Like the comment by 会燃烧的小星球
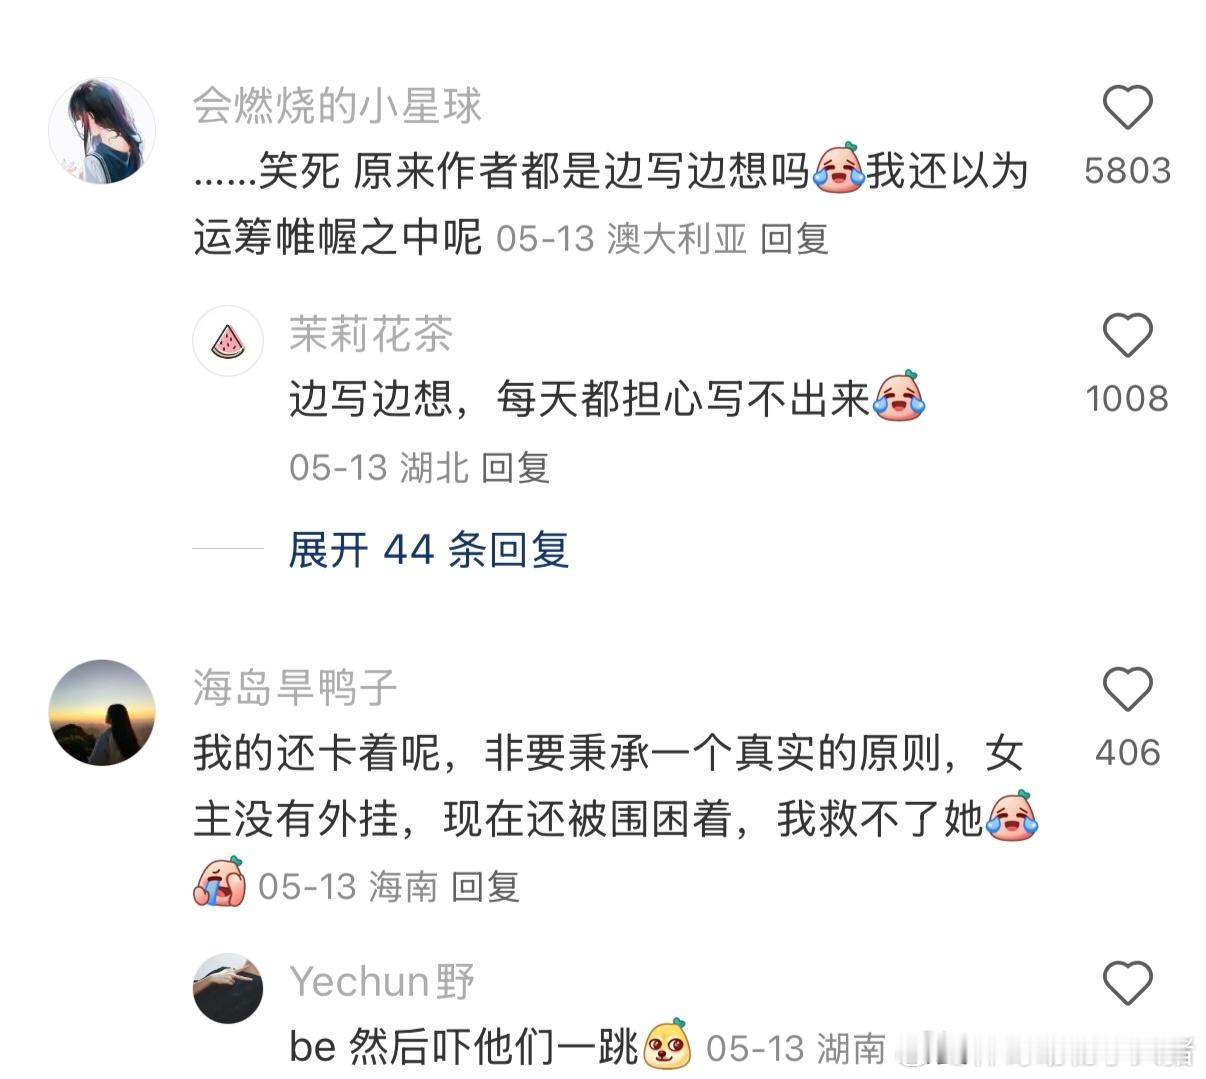 point(1127,107)
